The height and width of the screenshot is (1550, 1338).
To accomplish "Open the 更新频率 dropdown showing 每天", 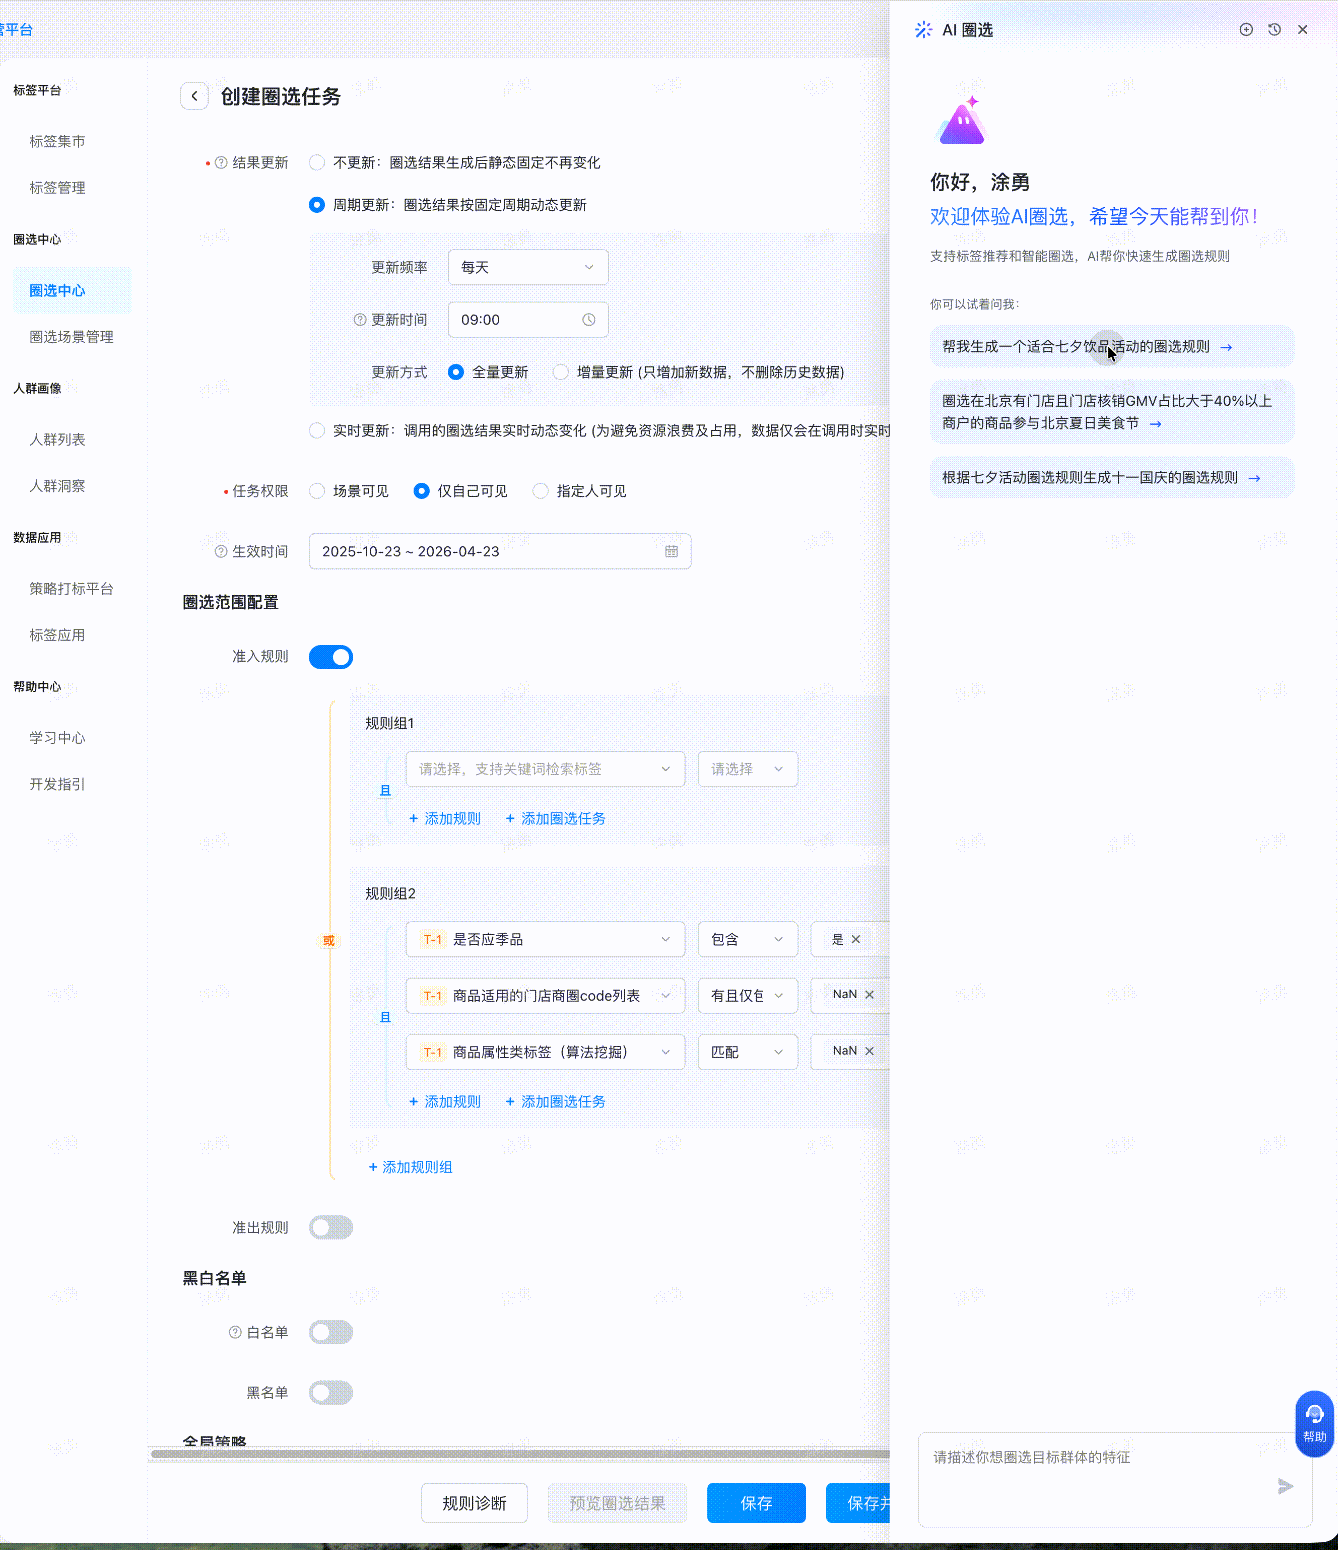I will [x=528, y=267].
